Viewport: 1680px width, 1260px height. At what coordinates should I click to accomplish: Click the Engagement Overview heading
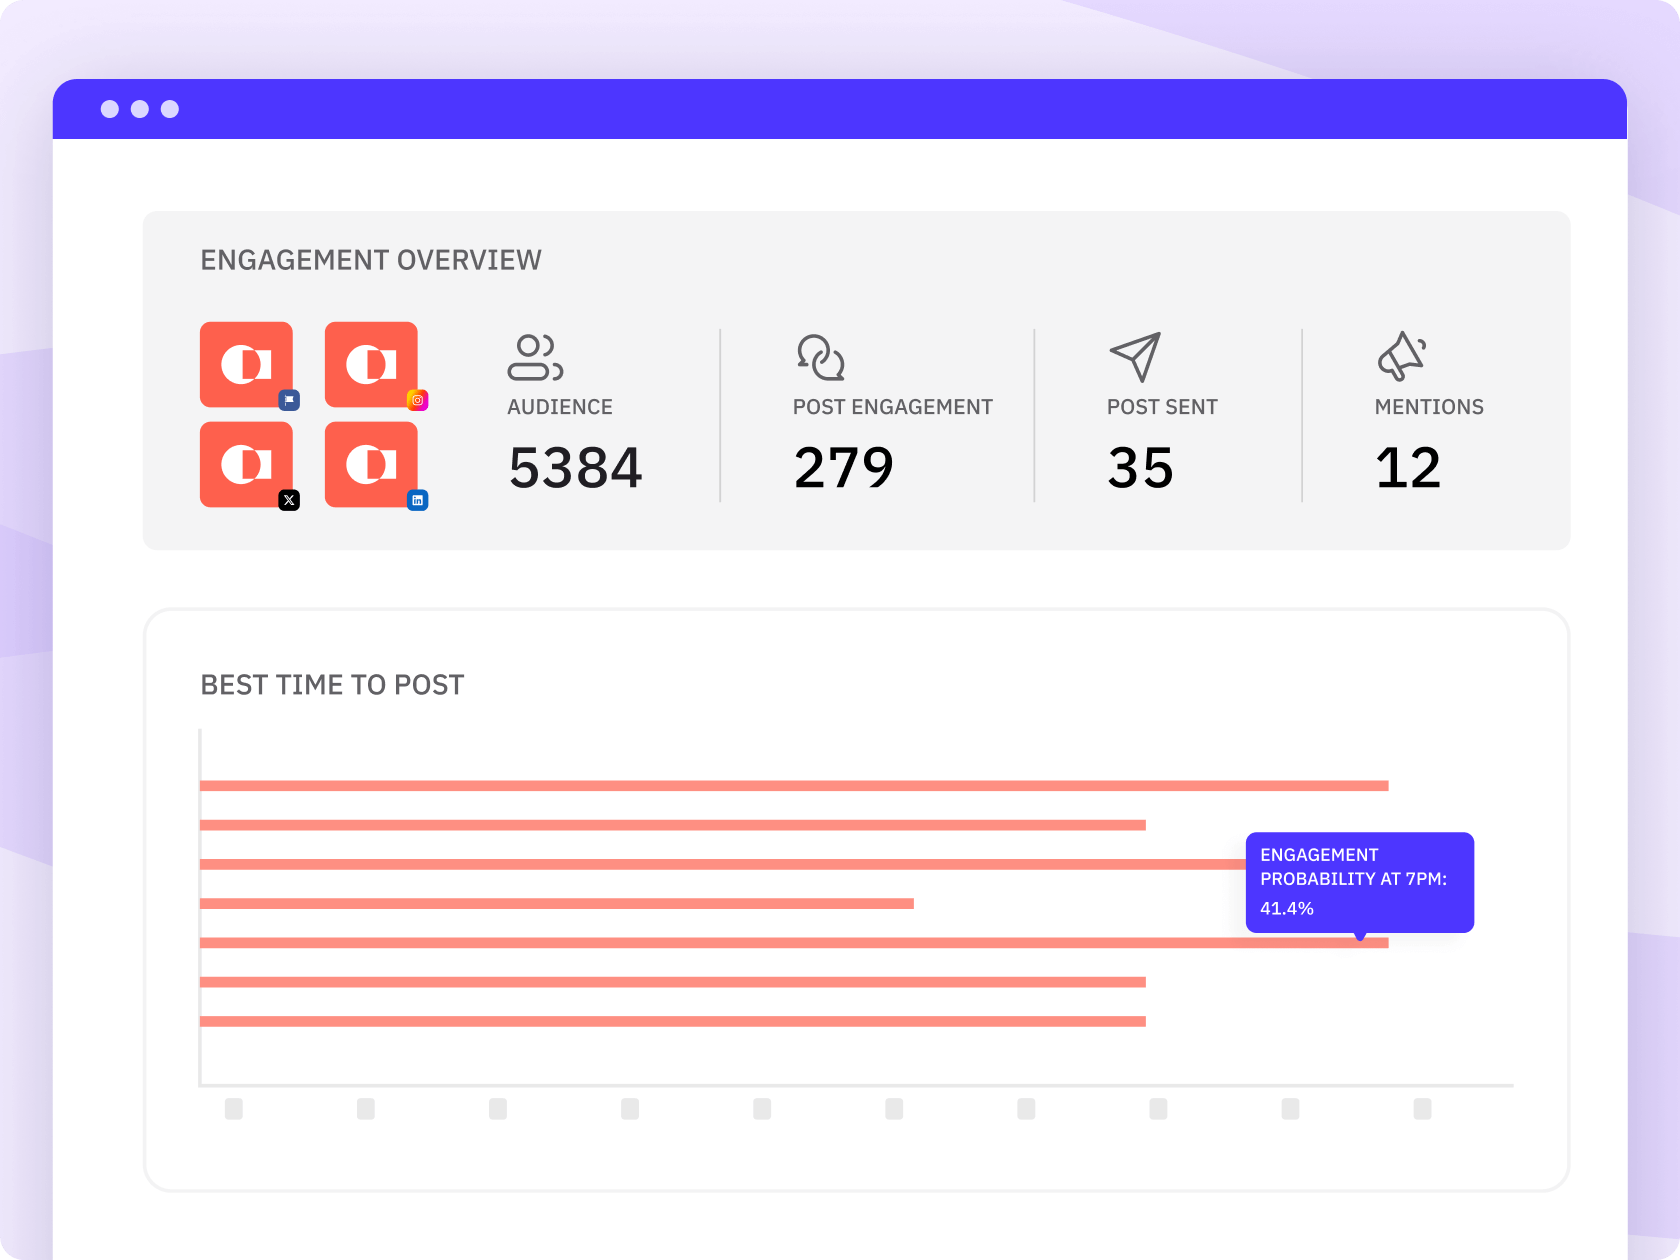click(371, 260)
